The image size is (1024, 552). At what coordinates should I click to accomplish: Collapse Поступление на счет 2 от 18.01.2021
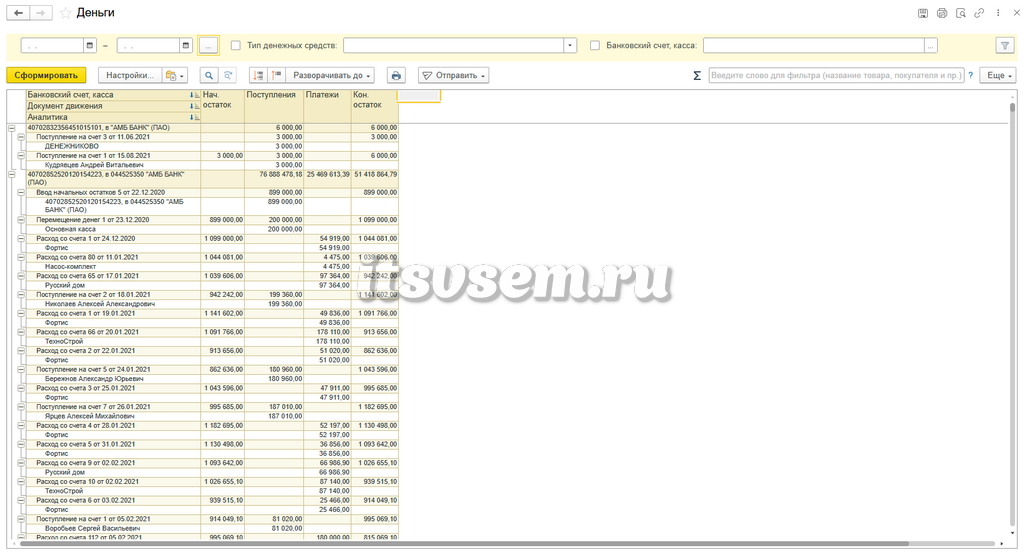click(21, 295)
